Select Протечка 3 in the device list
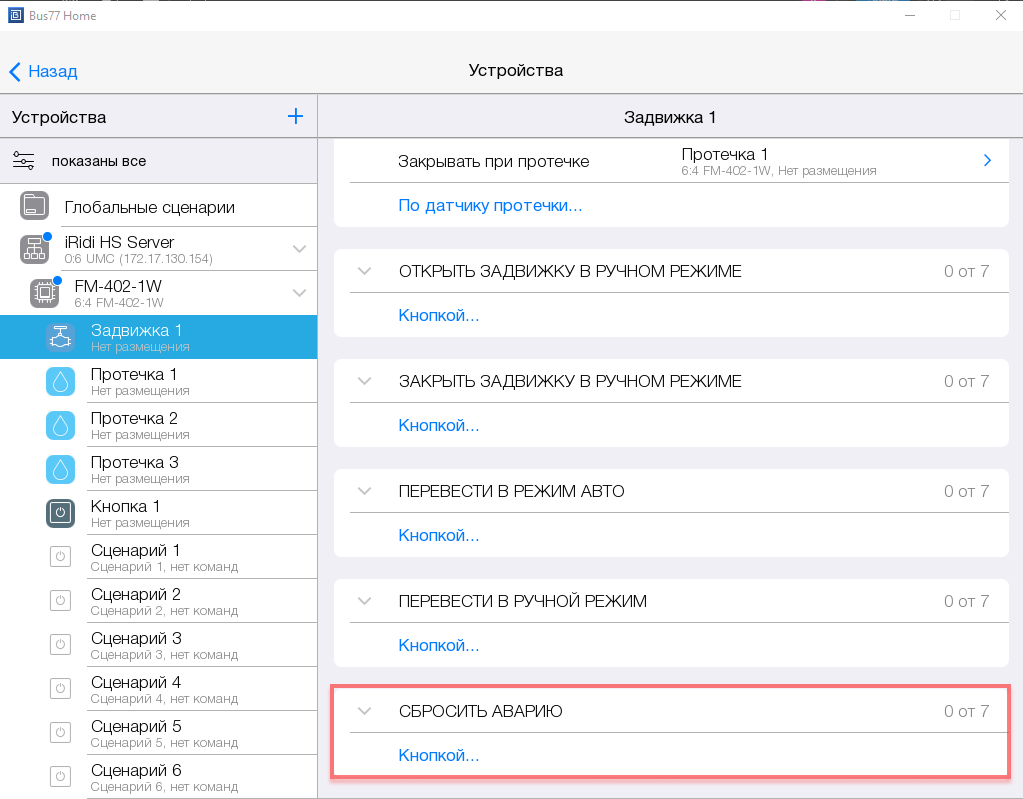This screenshot has width=1023, height=799. pyautogui.click(x=134, y=469)
